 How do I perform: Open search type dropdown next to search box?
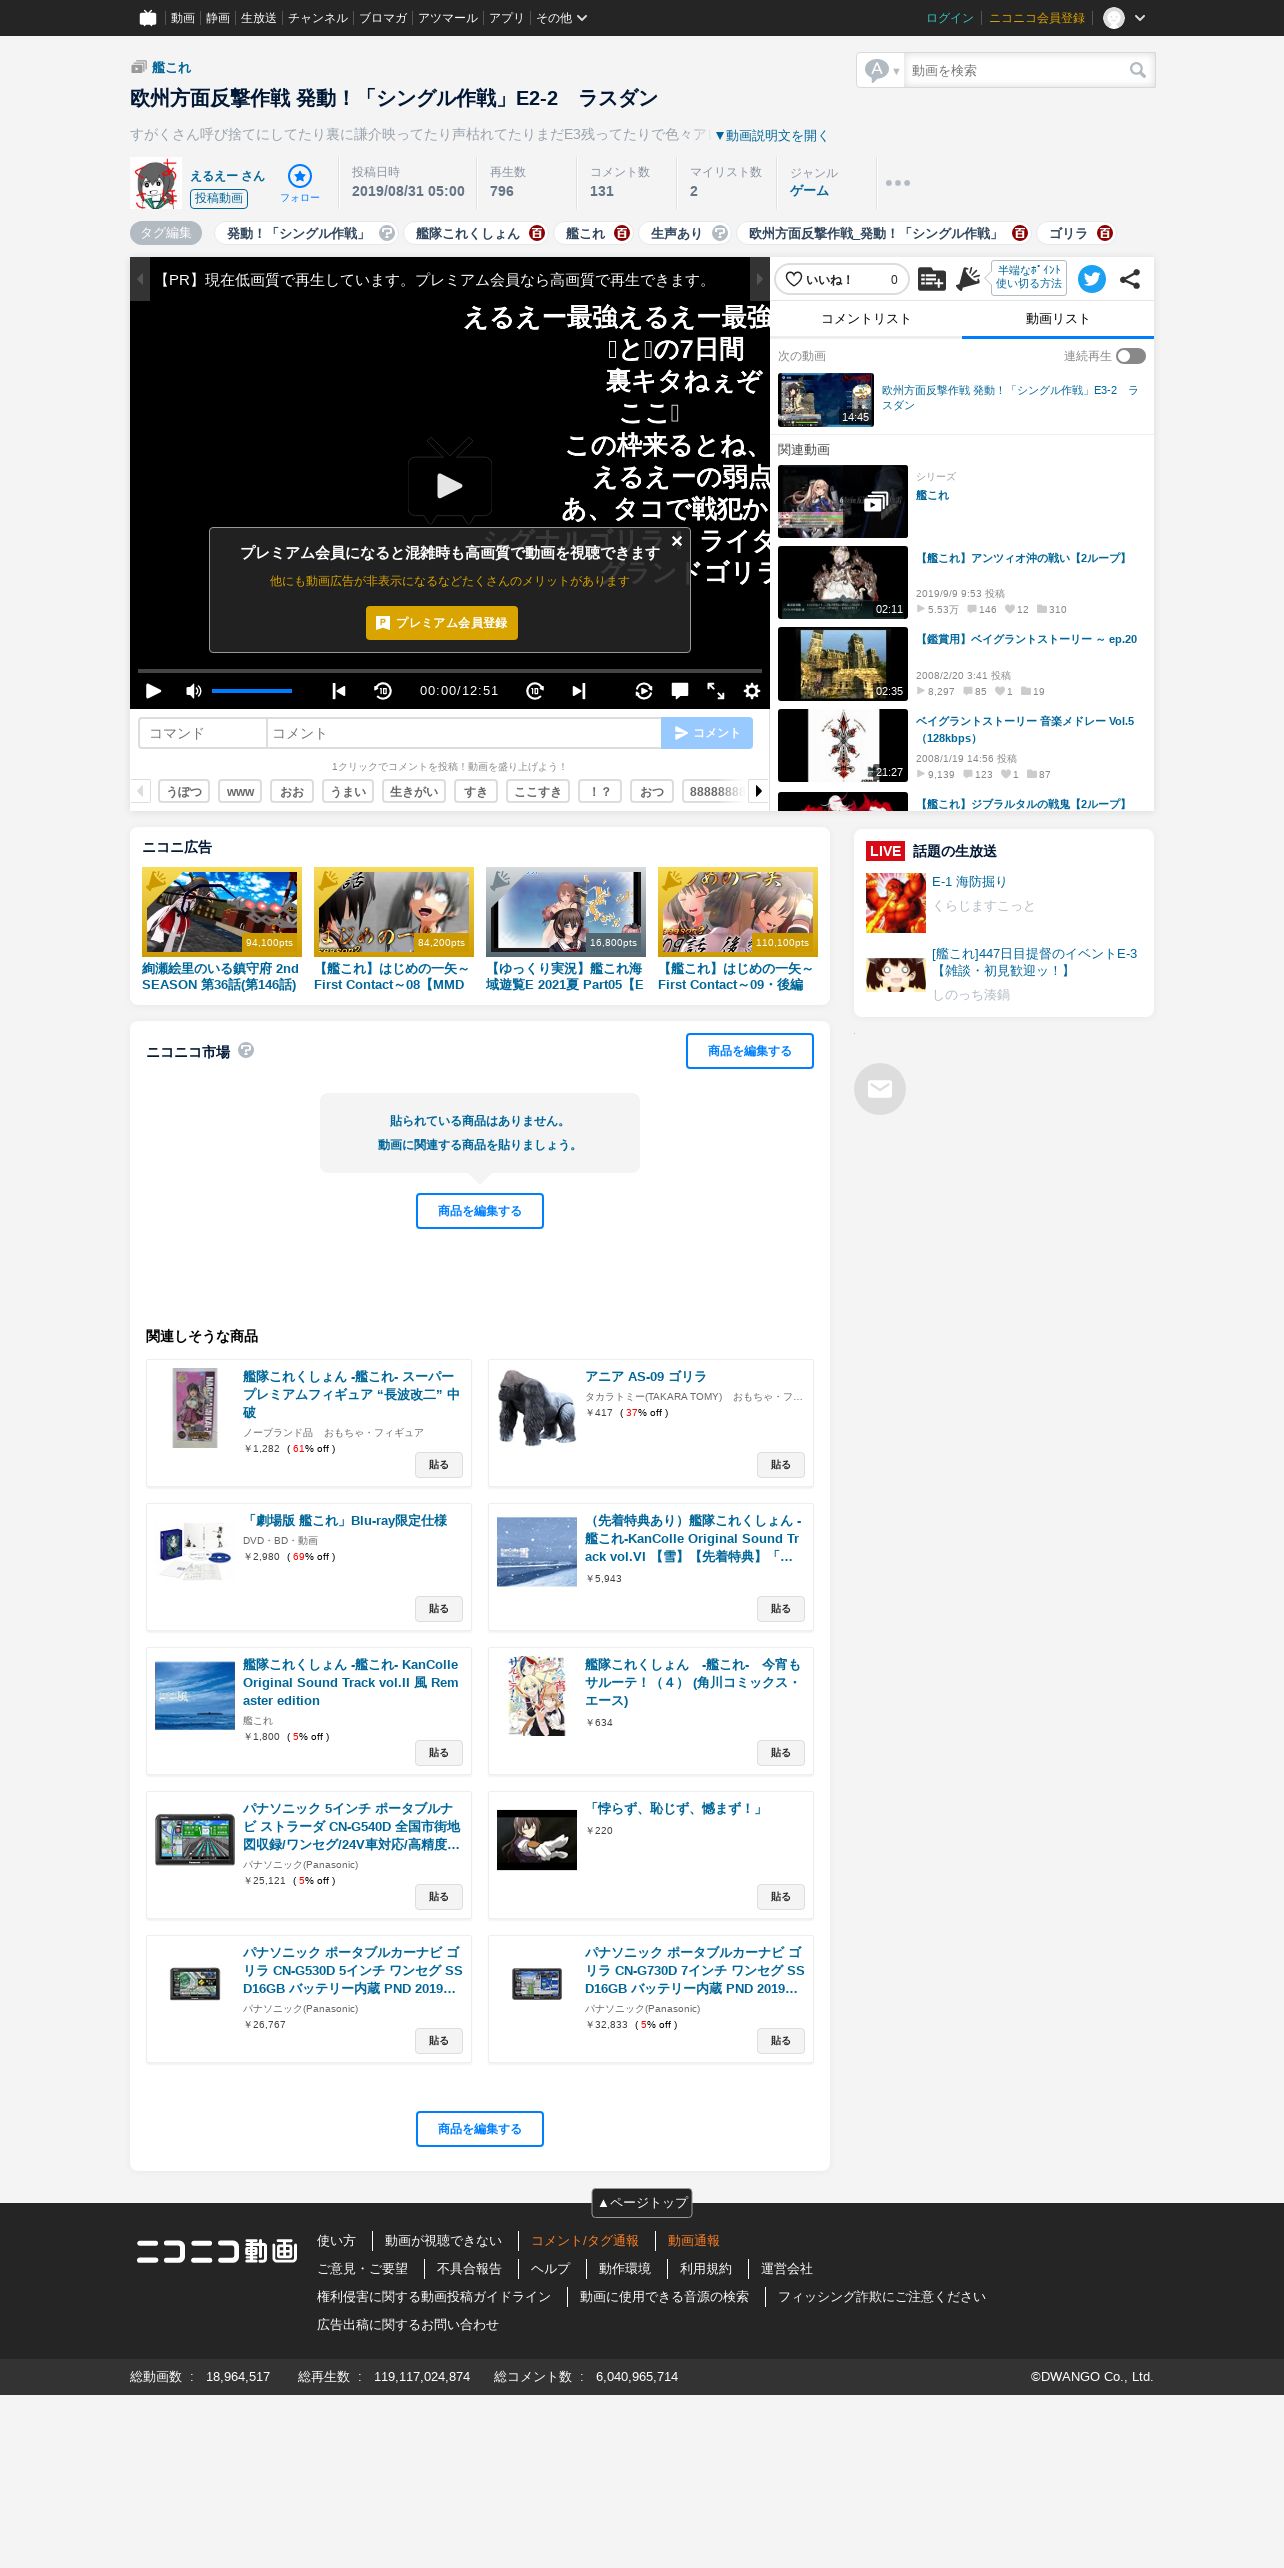[x=881, y=70]
